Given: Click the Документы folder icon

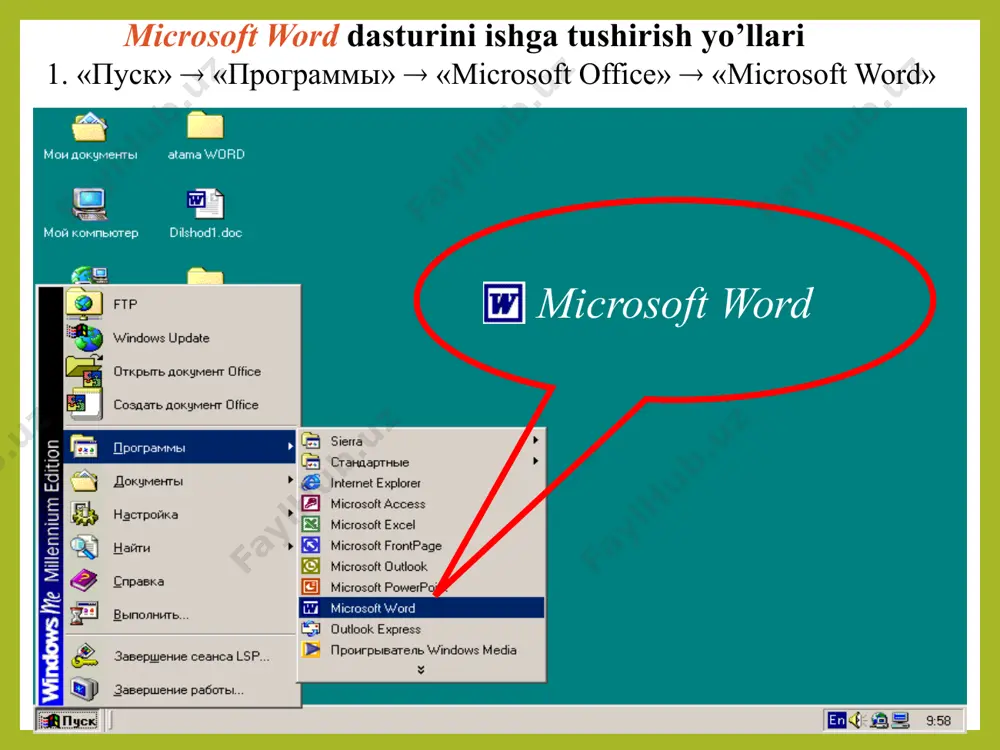Looking at the screenshot, I should click(x=84, y=480).
